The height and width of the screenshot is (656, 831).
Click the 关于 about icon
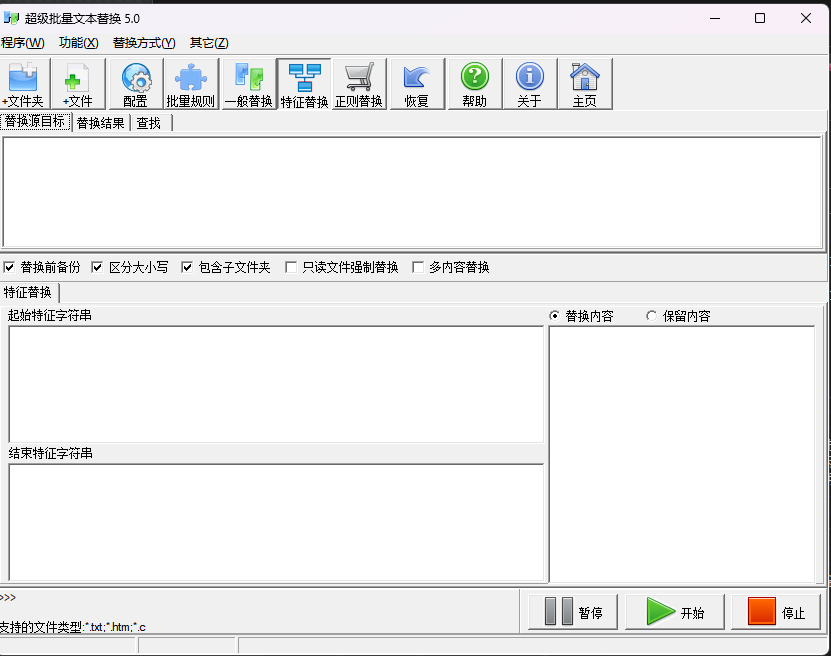click(x=529, y=83)
